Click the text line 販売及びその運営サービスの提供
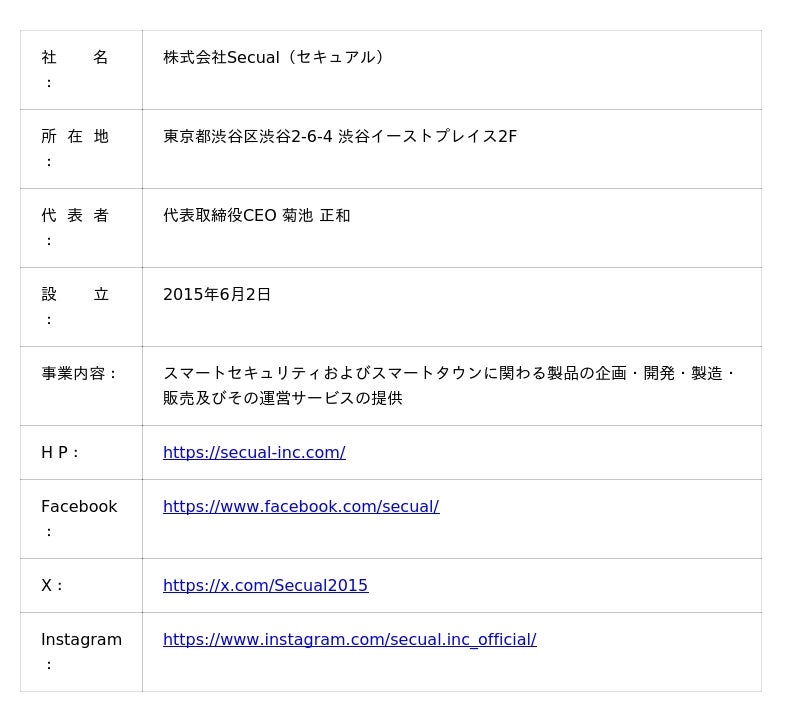This screenshot has width=800, height=722. tap(282, 399)
